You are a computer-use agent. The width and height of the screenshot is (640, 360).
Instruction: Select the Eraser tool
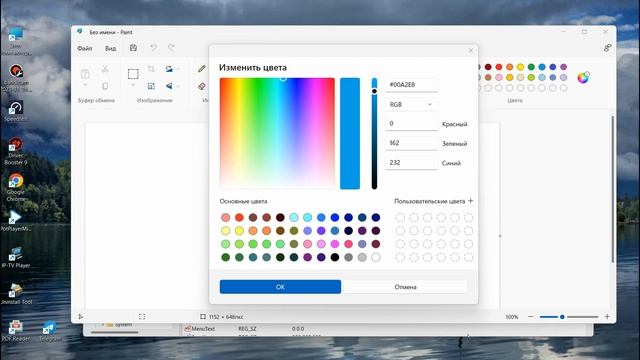coord(202,86)
